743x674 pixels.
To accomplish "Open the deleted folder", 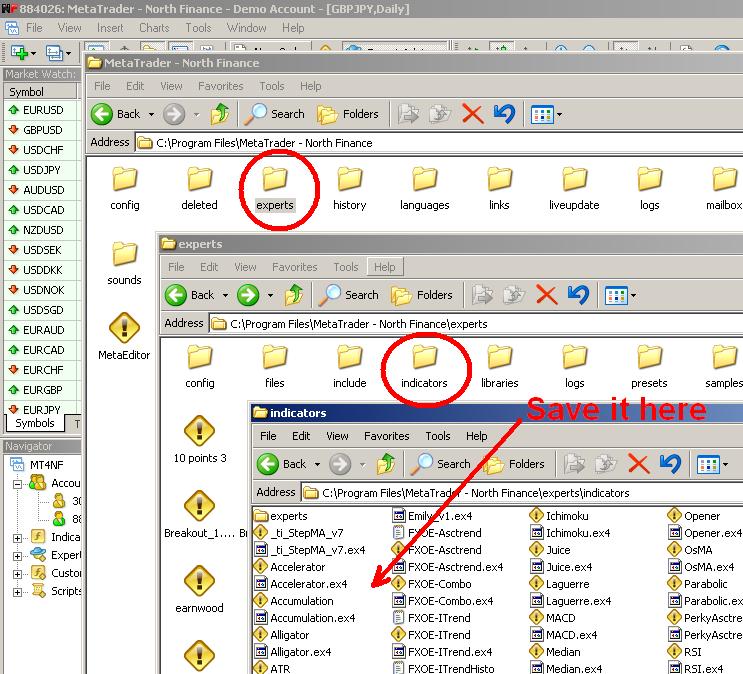I will coord(199,190).
